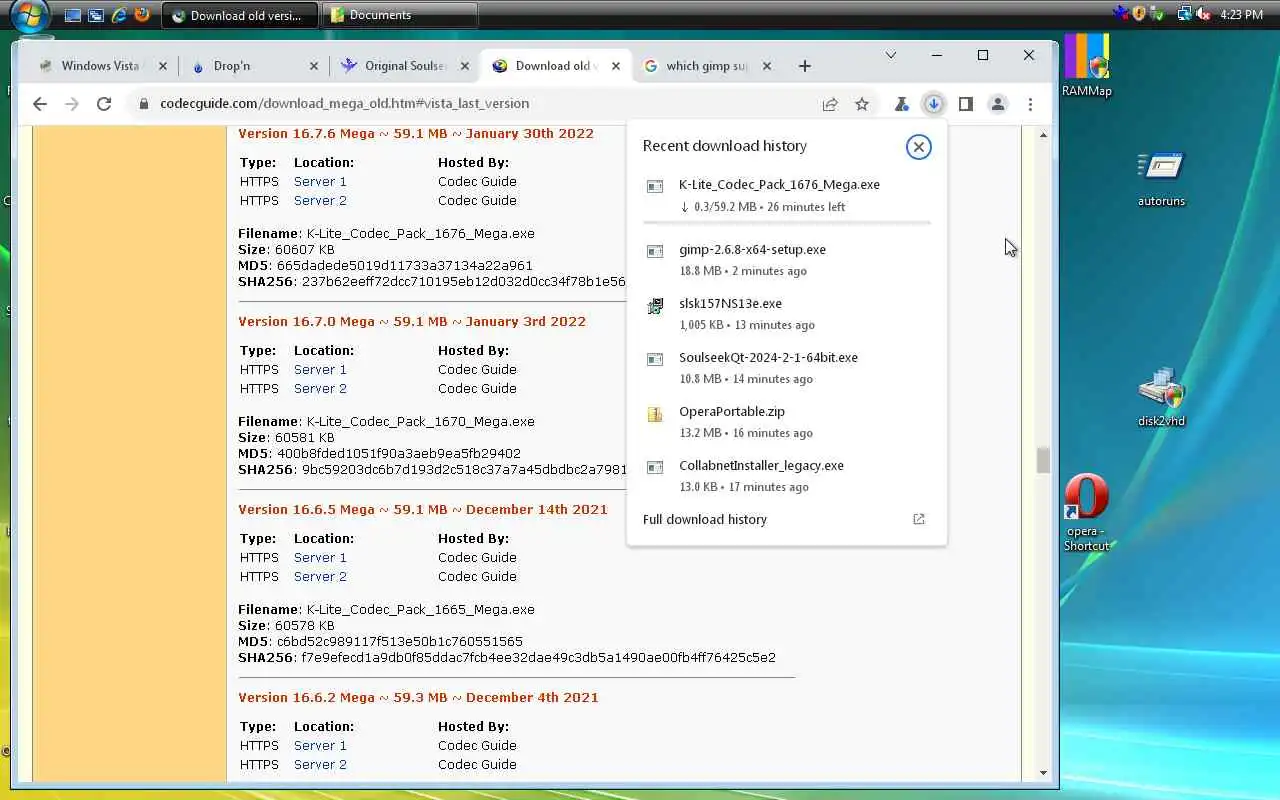Viewport: 1280px width, 800px height.
Task: Click Server 2 for version 16.7.6
Action: click(x=320, y=201)
